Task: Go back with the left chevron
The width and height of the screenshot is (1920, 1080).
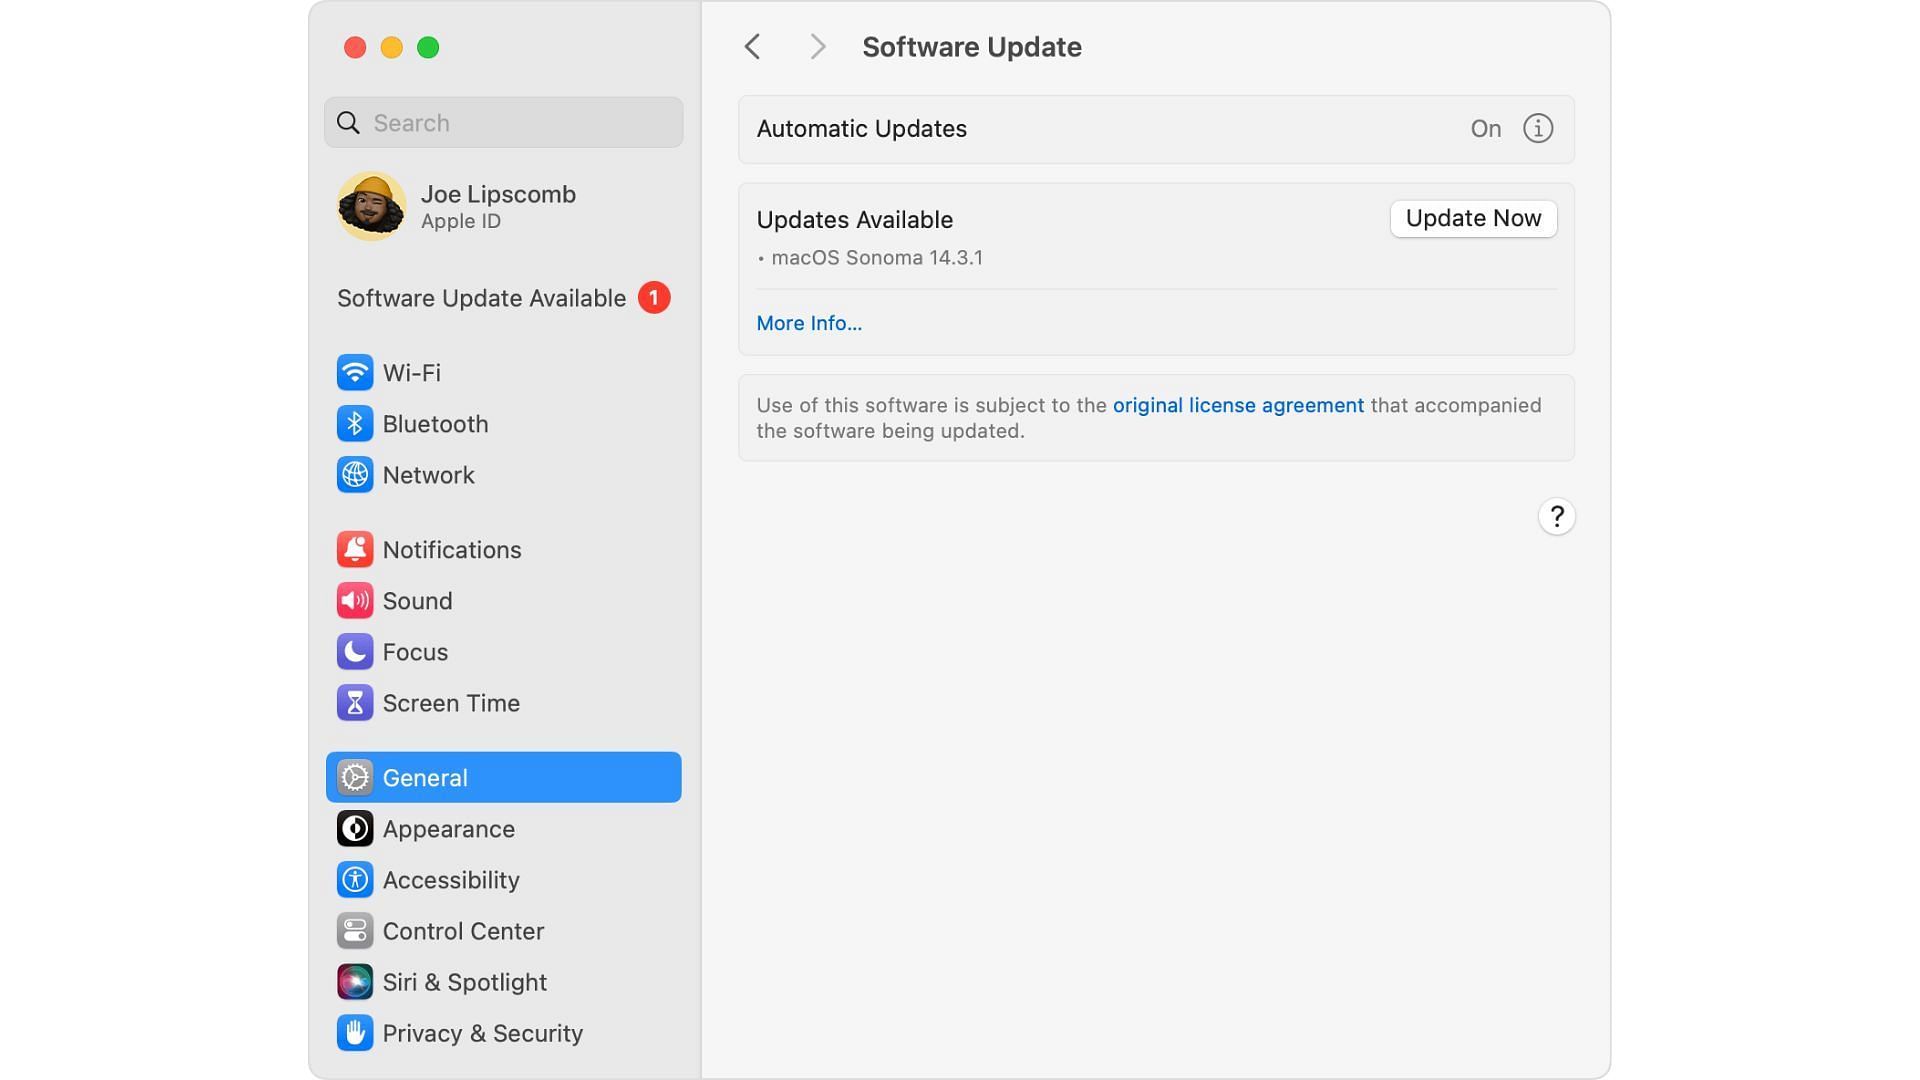Action: click(752, 47)
